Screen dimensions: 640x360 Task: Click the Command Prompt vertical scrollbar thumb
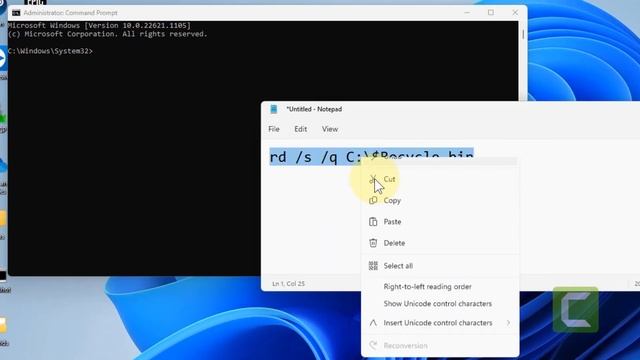click(523, 33)
